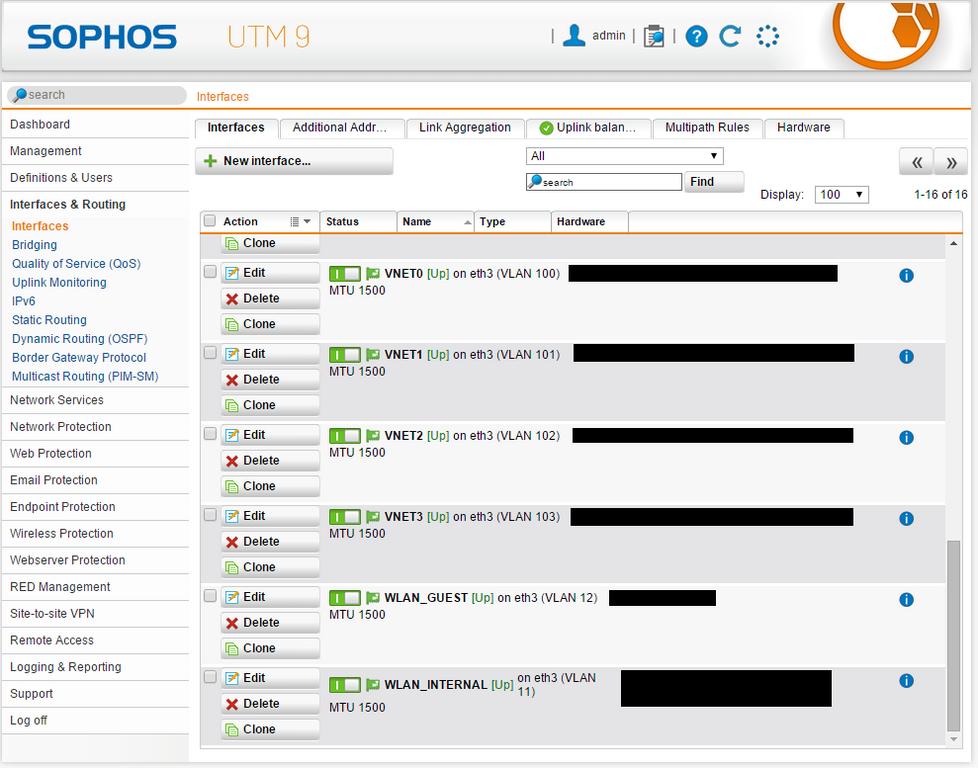978x768 pixels.
Task: Expand the Display count dropdown
Action: (x=841, y=194)
